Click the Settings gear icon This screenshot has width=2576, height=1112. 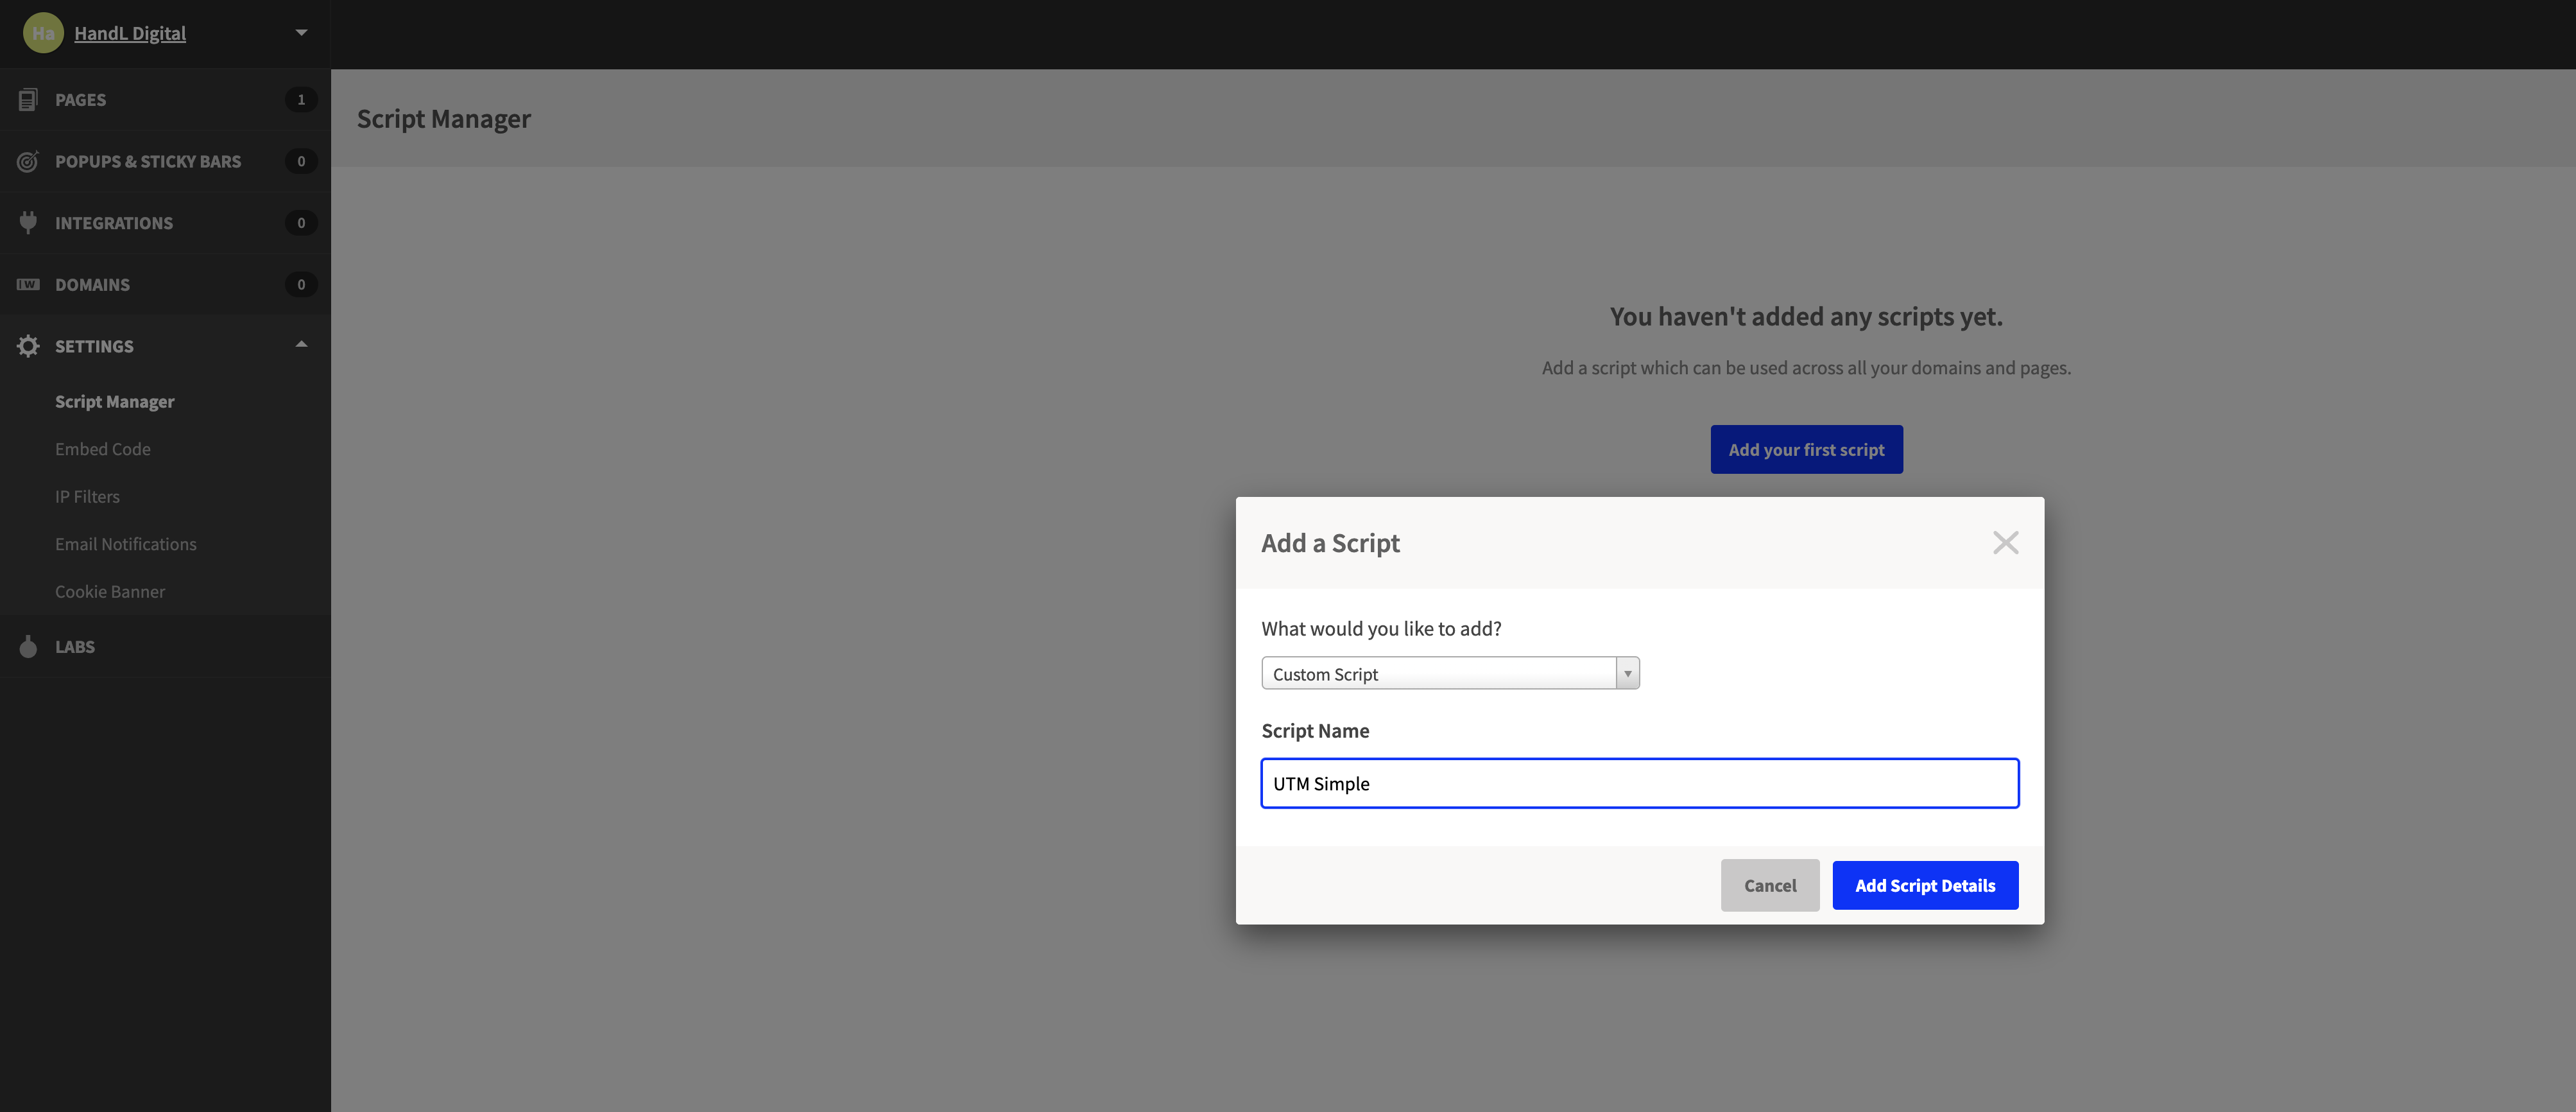tap(28, 346)
